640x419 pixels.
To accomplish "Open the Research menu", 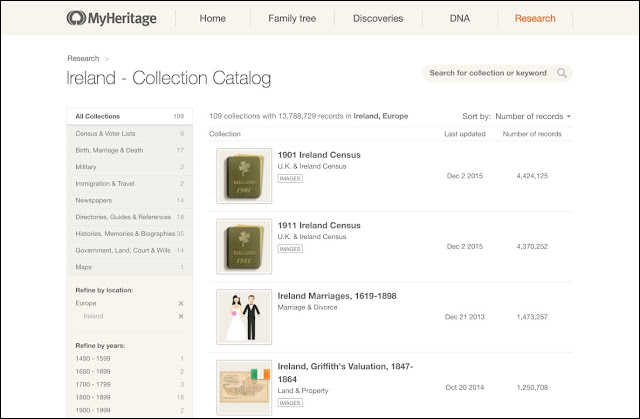I will pos(535,18).
